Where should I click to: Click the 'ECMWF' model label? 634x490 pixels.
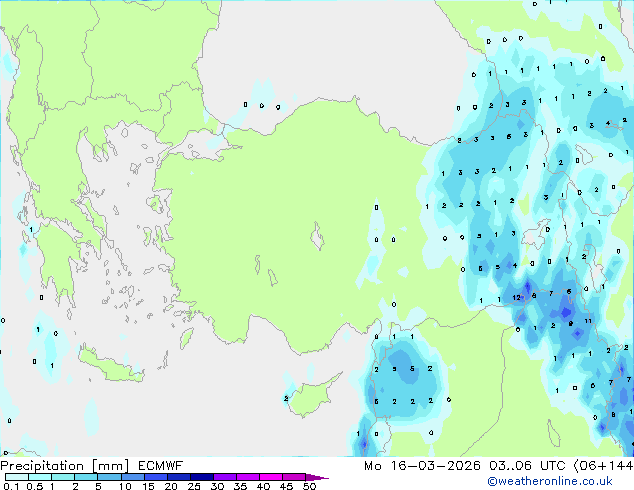(x=160, y=466)
